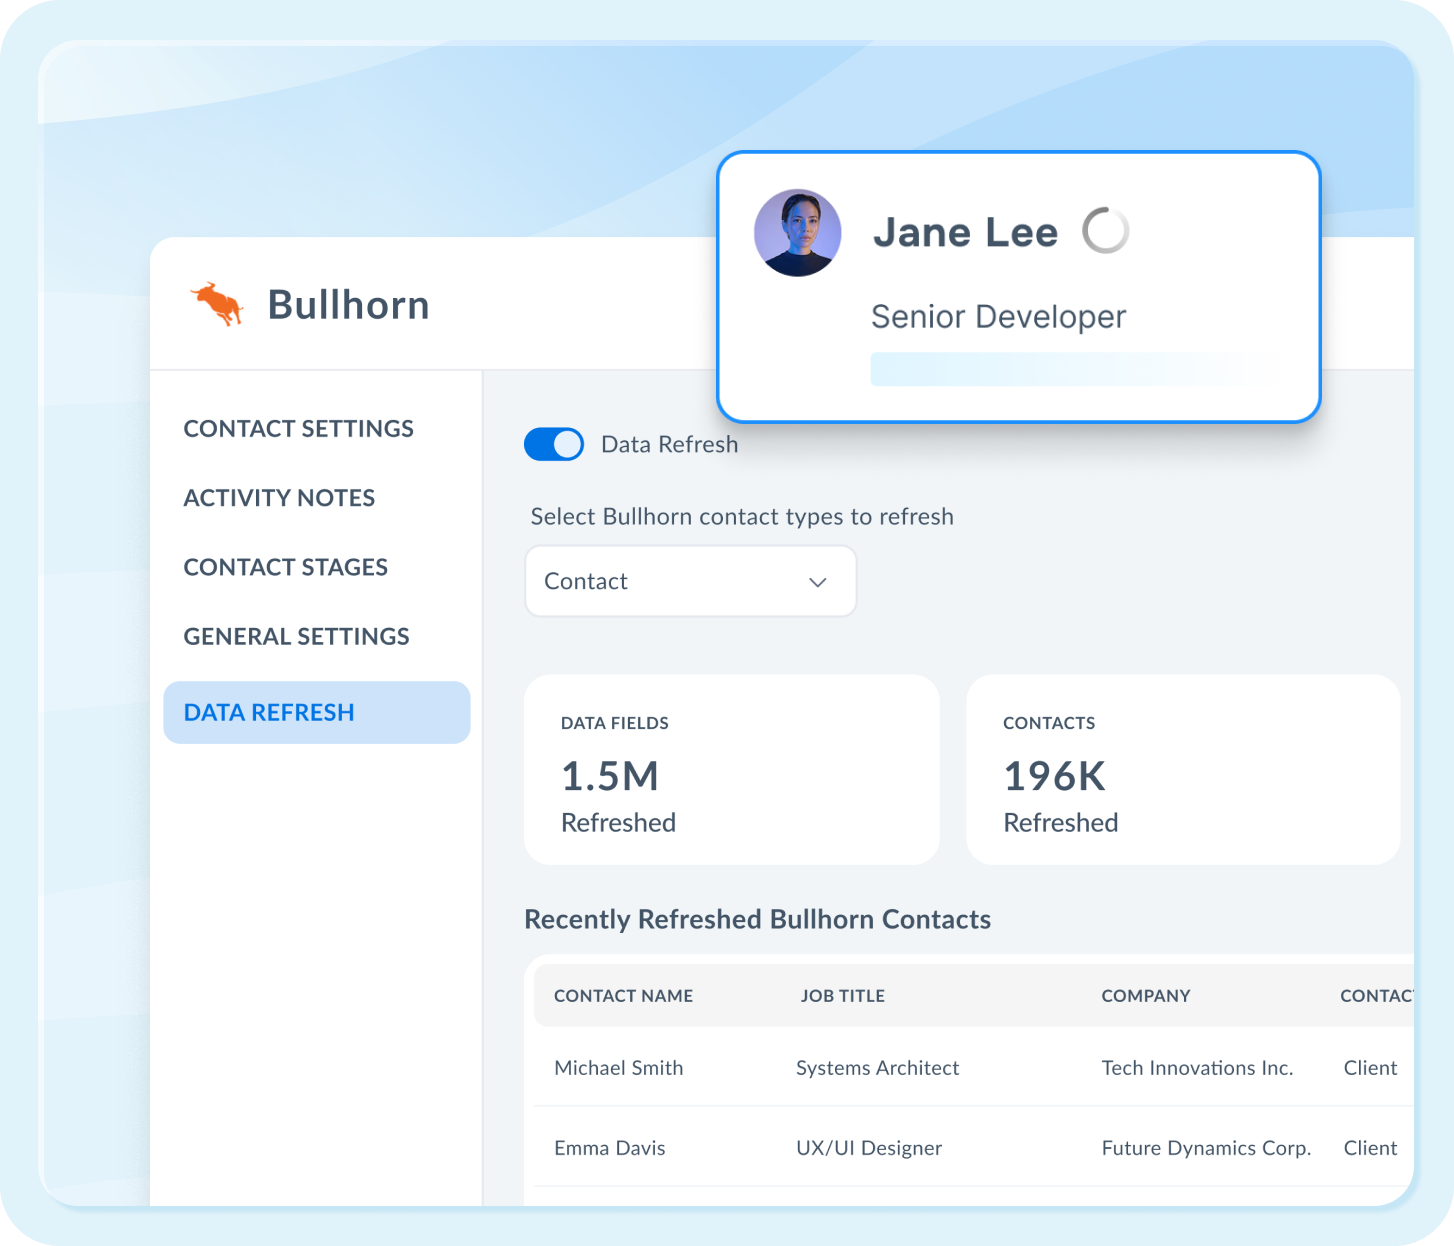The width and height of the screenshot is (1454, 1246).
Task: Click the Contacts 196K Refreshed card
Action: coord(1183,770)
